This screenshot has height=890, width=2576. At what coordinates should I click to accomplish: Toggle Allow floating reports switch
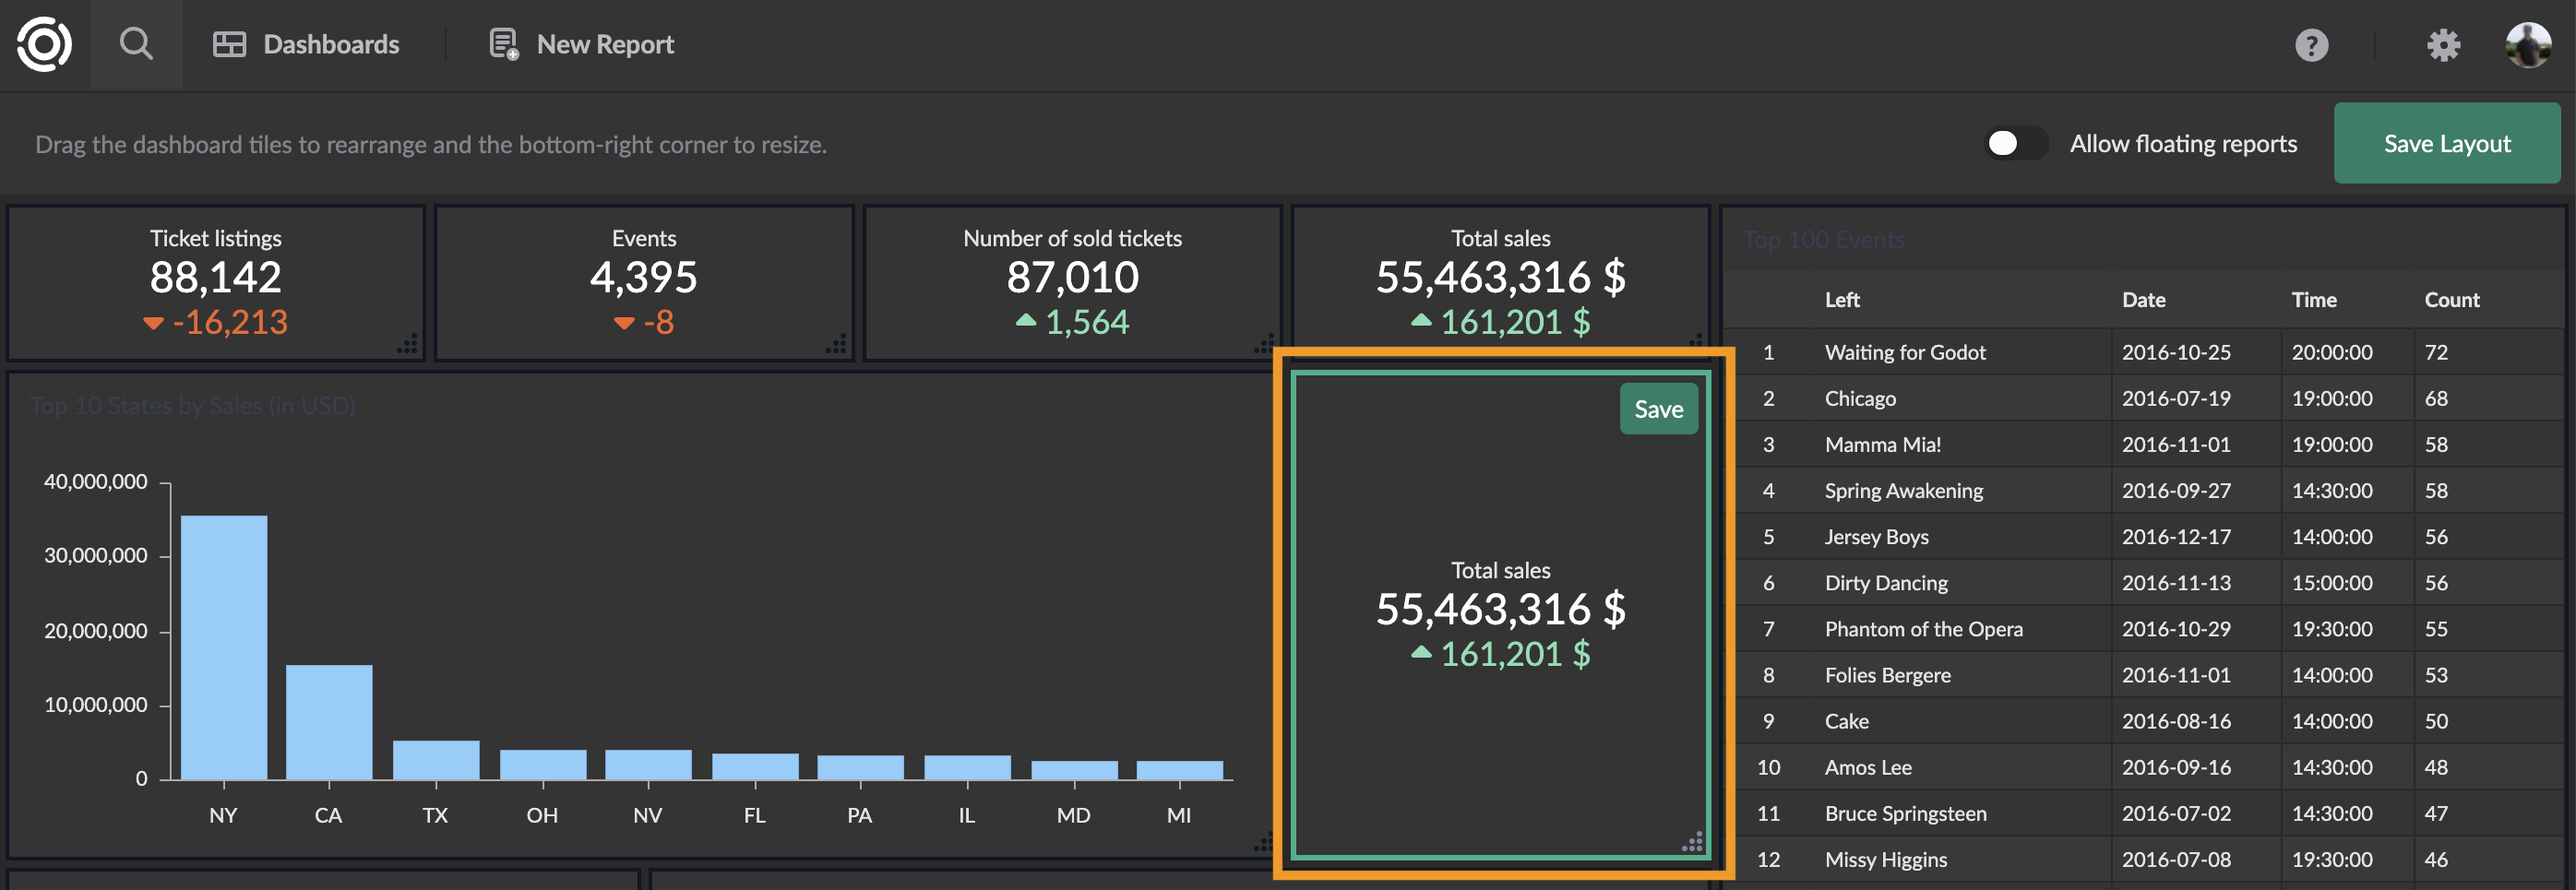pos(2015,144)
